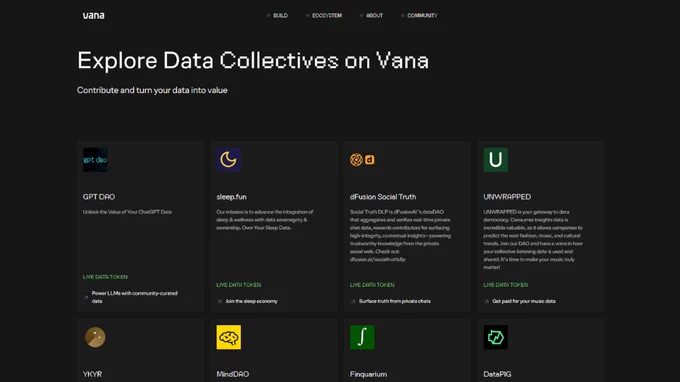Click the dFusion Social Truth orange logo

[362, 160]
